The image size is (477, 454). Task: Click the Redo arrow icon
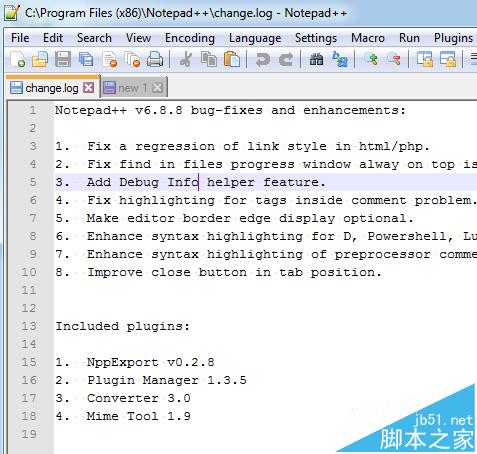[x=286, y=60]
